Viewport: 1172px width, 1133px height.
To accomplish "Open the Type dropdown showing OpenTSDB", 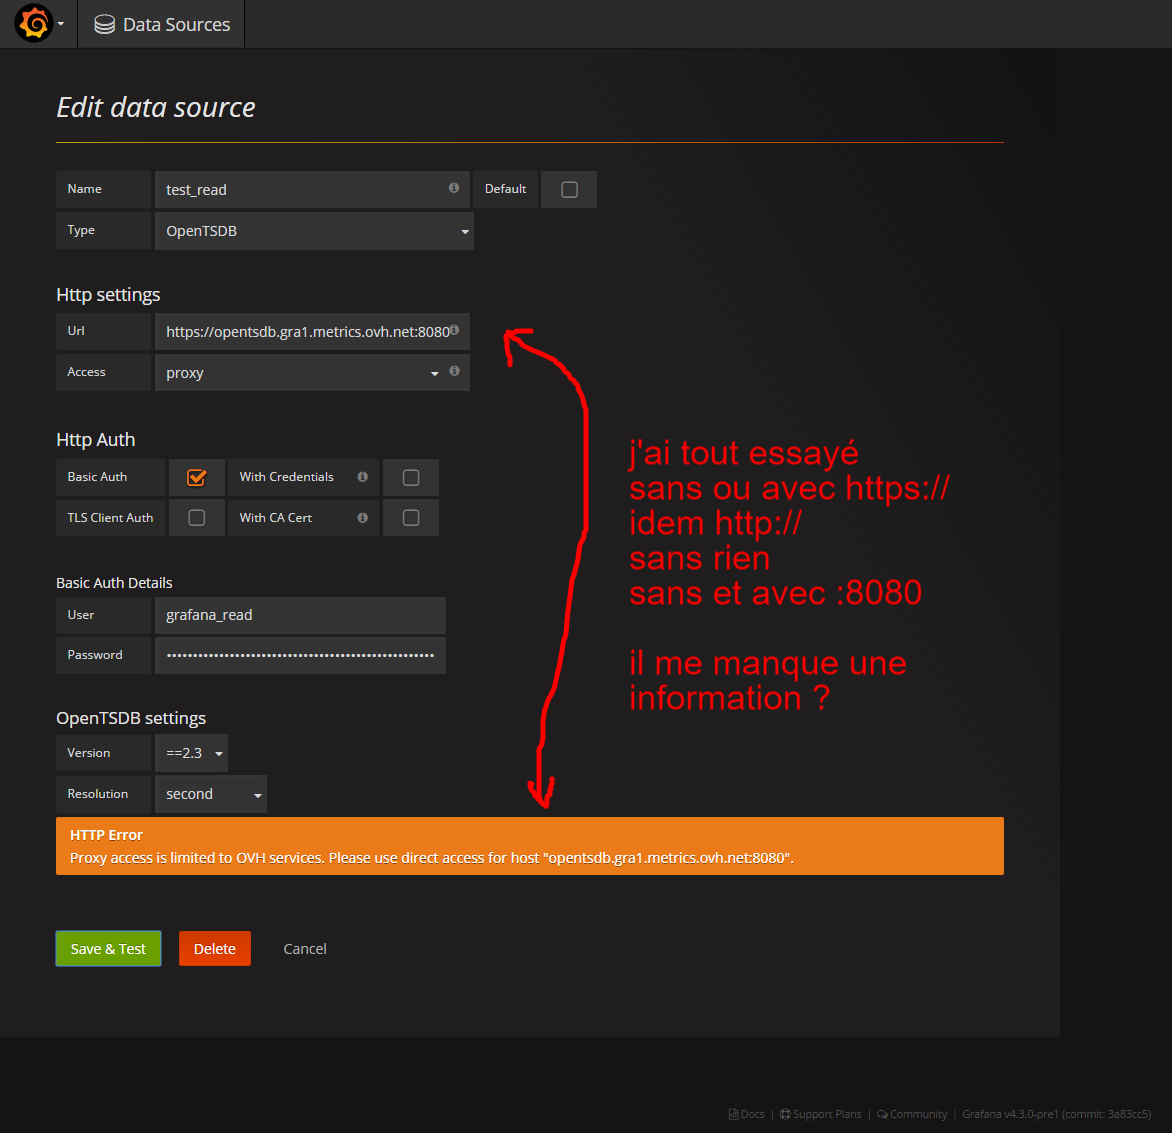I will click(314, 231).
